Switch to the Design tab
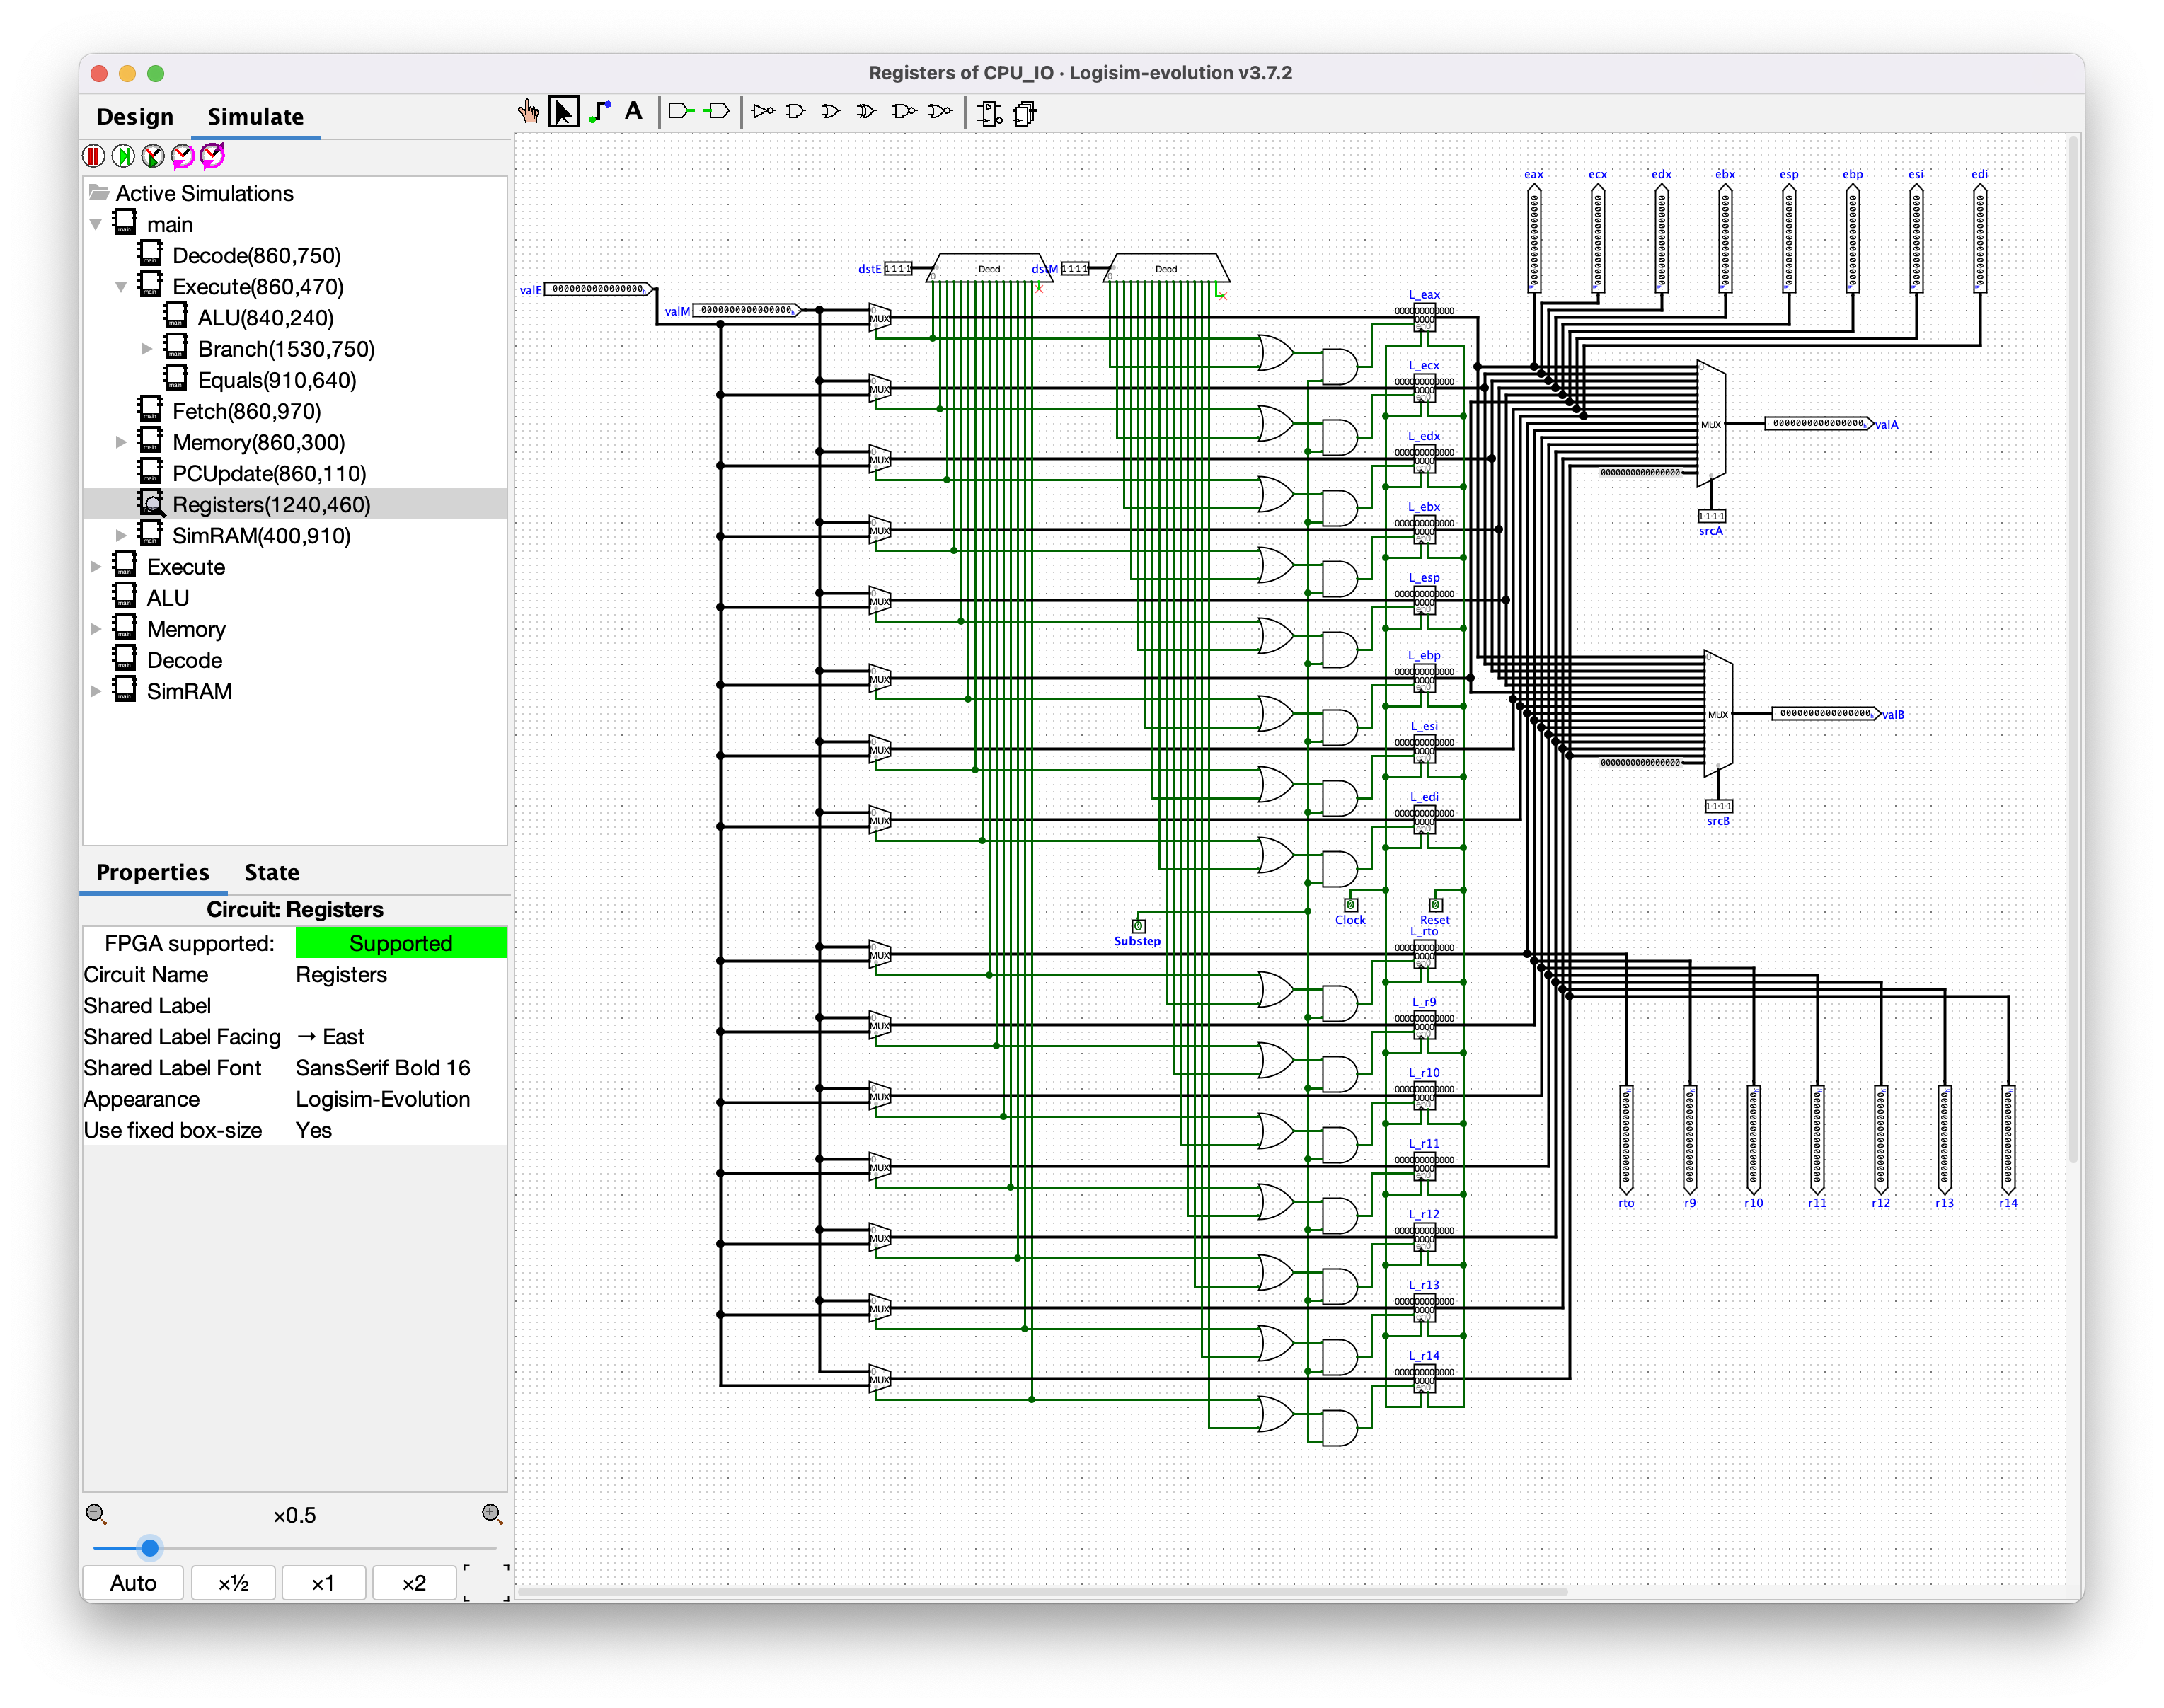The image size is (2164, 1708). [135, 117]
